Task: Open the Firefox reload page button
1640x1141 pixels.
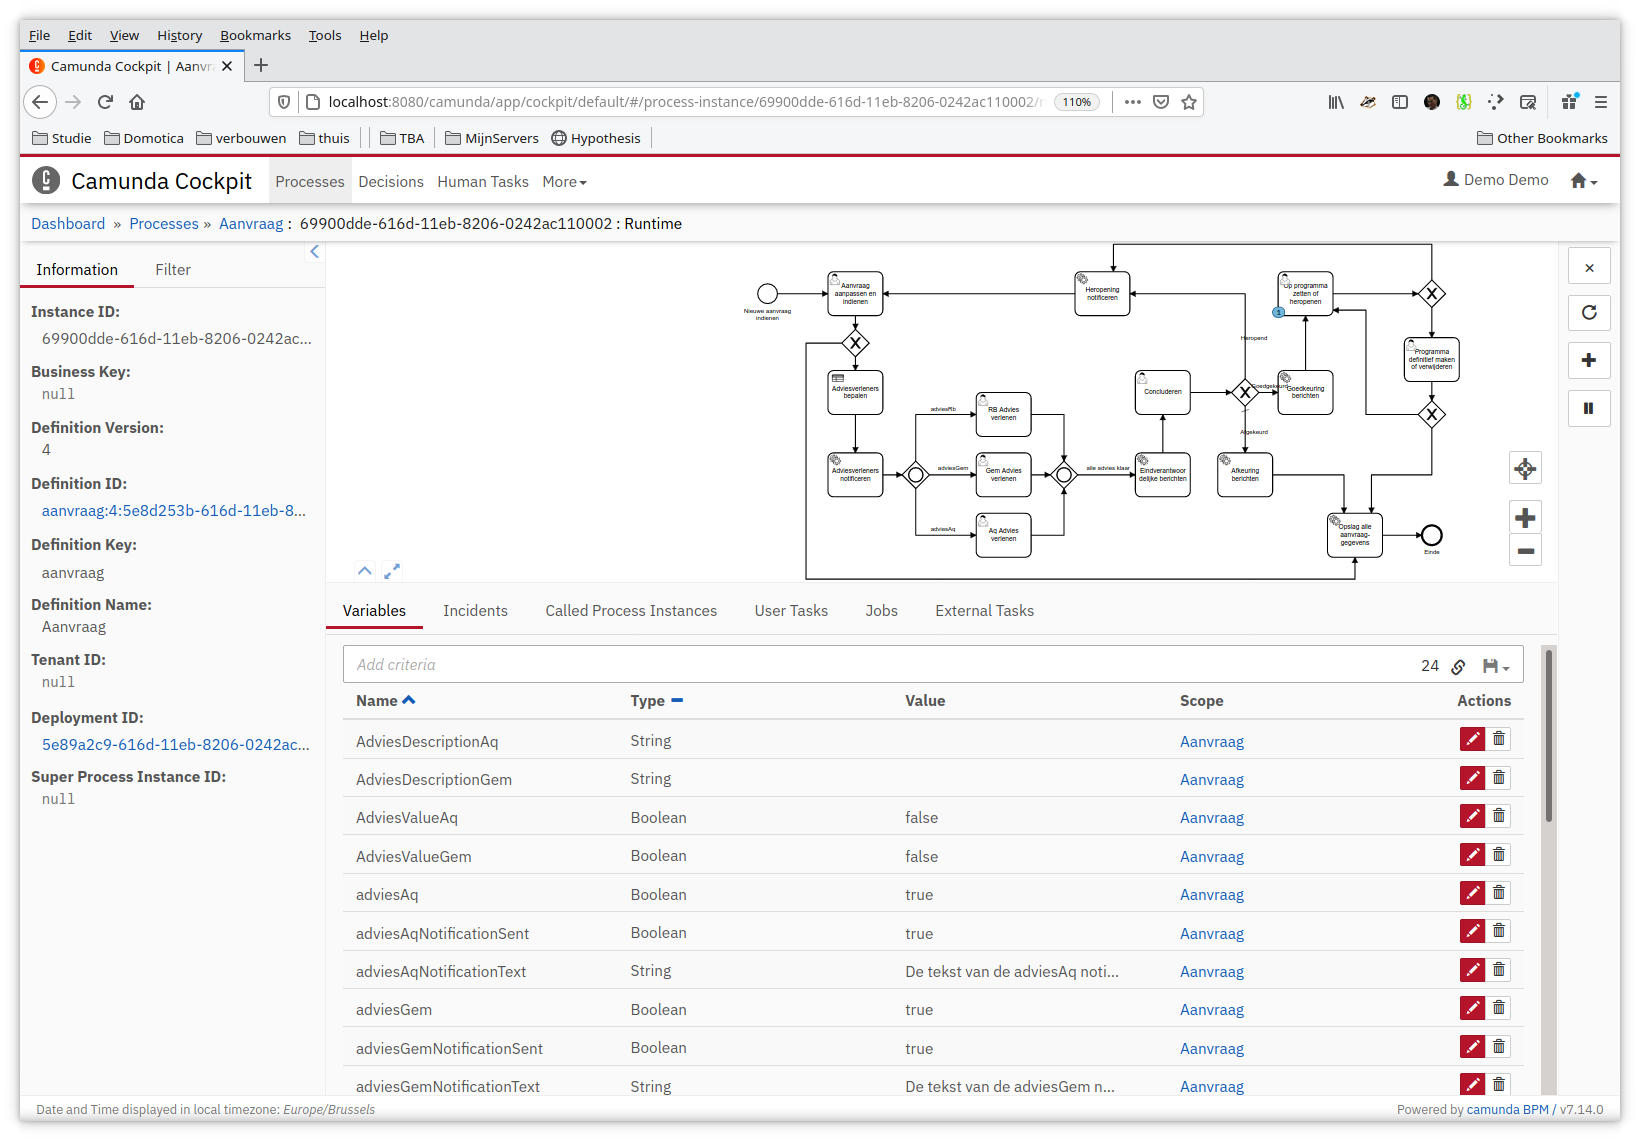Action: coord(105,102)
